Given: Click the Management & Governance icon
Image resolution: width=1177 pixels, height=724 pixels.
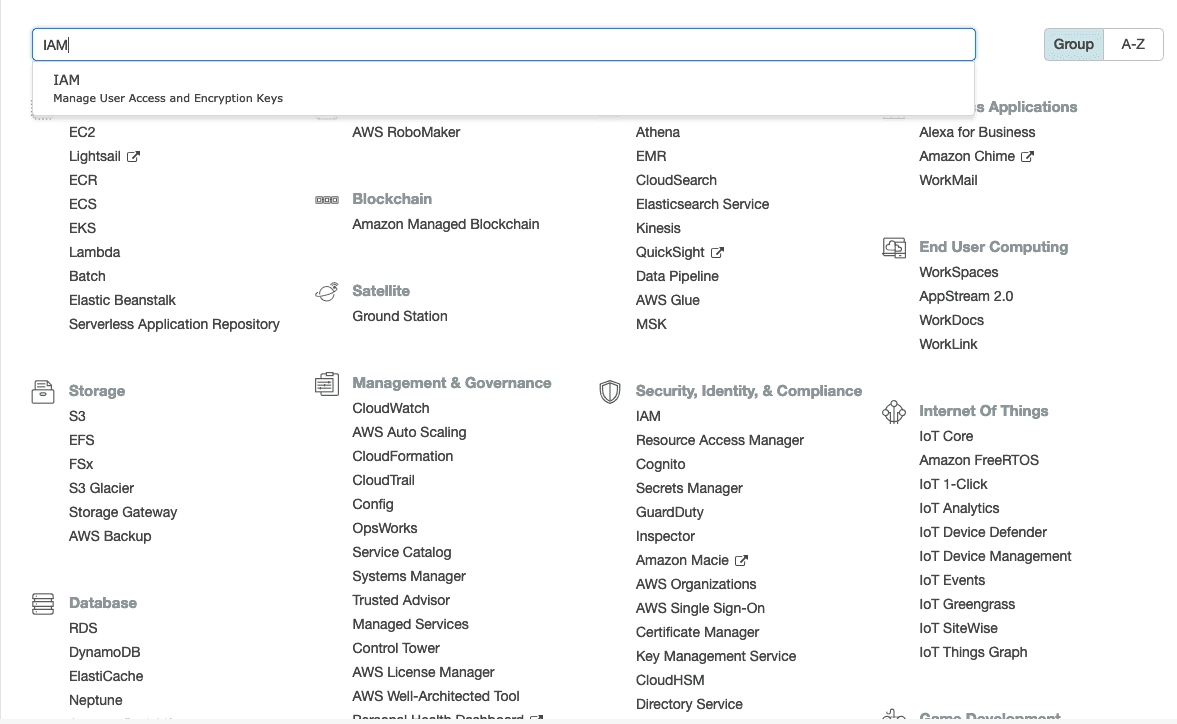Looking at the screenshot, I should 326,383.
